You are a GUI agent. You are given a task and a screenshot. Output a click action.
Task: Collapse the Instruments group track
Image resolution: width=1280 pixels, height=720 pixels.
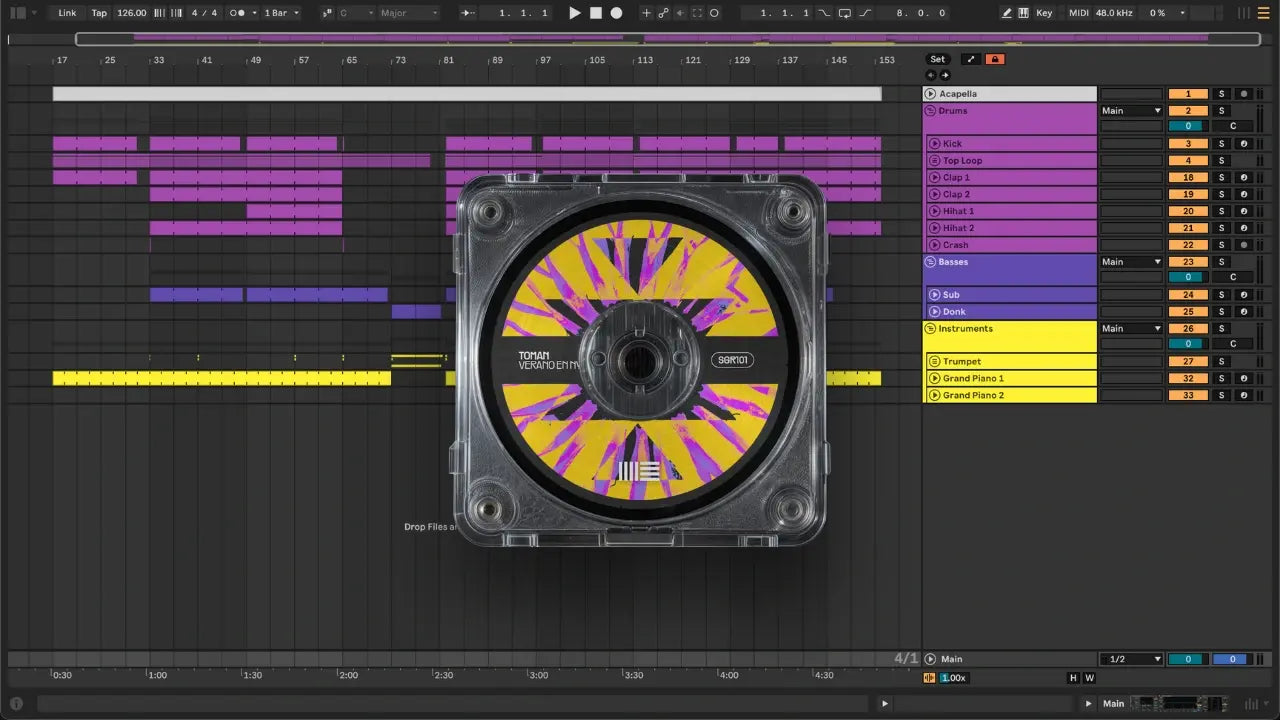(930, 329)
